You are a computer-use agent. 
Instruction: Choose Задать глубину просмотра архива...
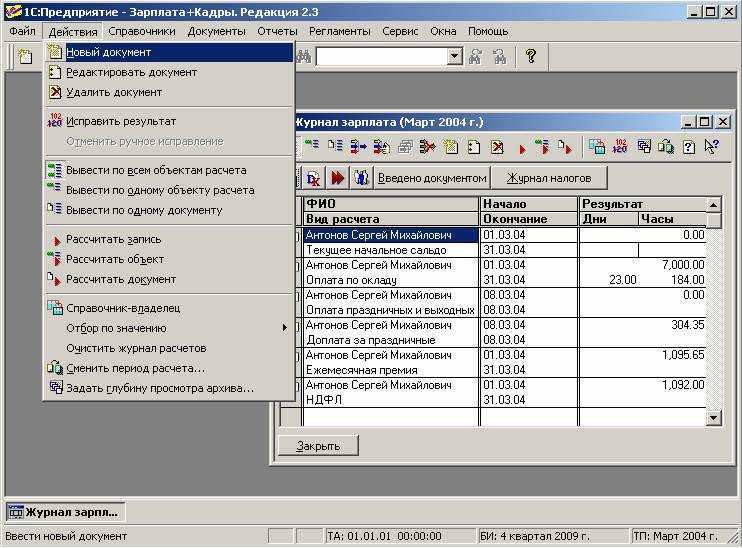(169, 388)
